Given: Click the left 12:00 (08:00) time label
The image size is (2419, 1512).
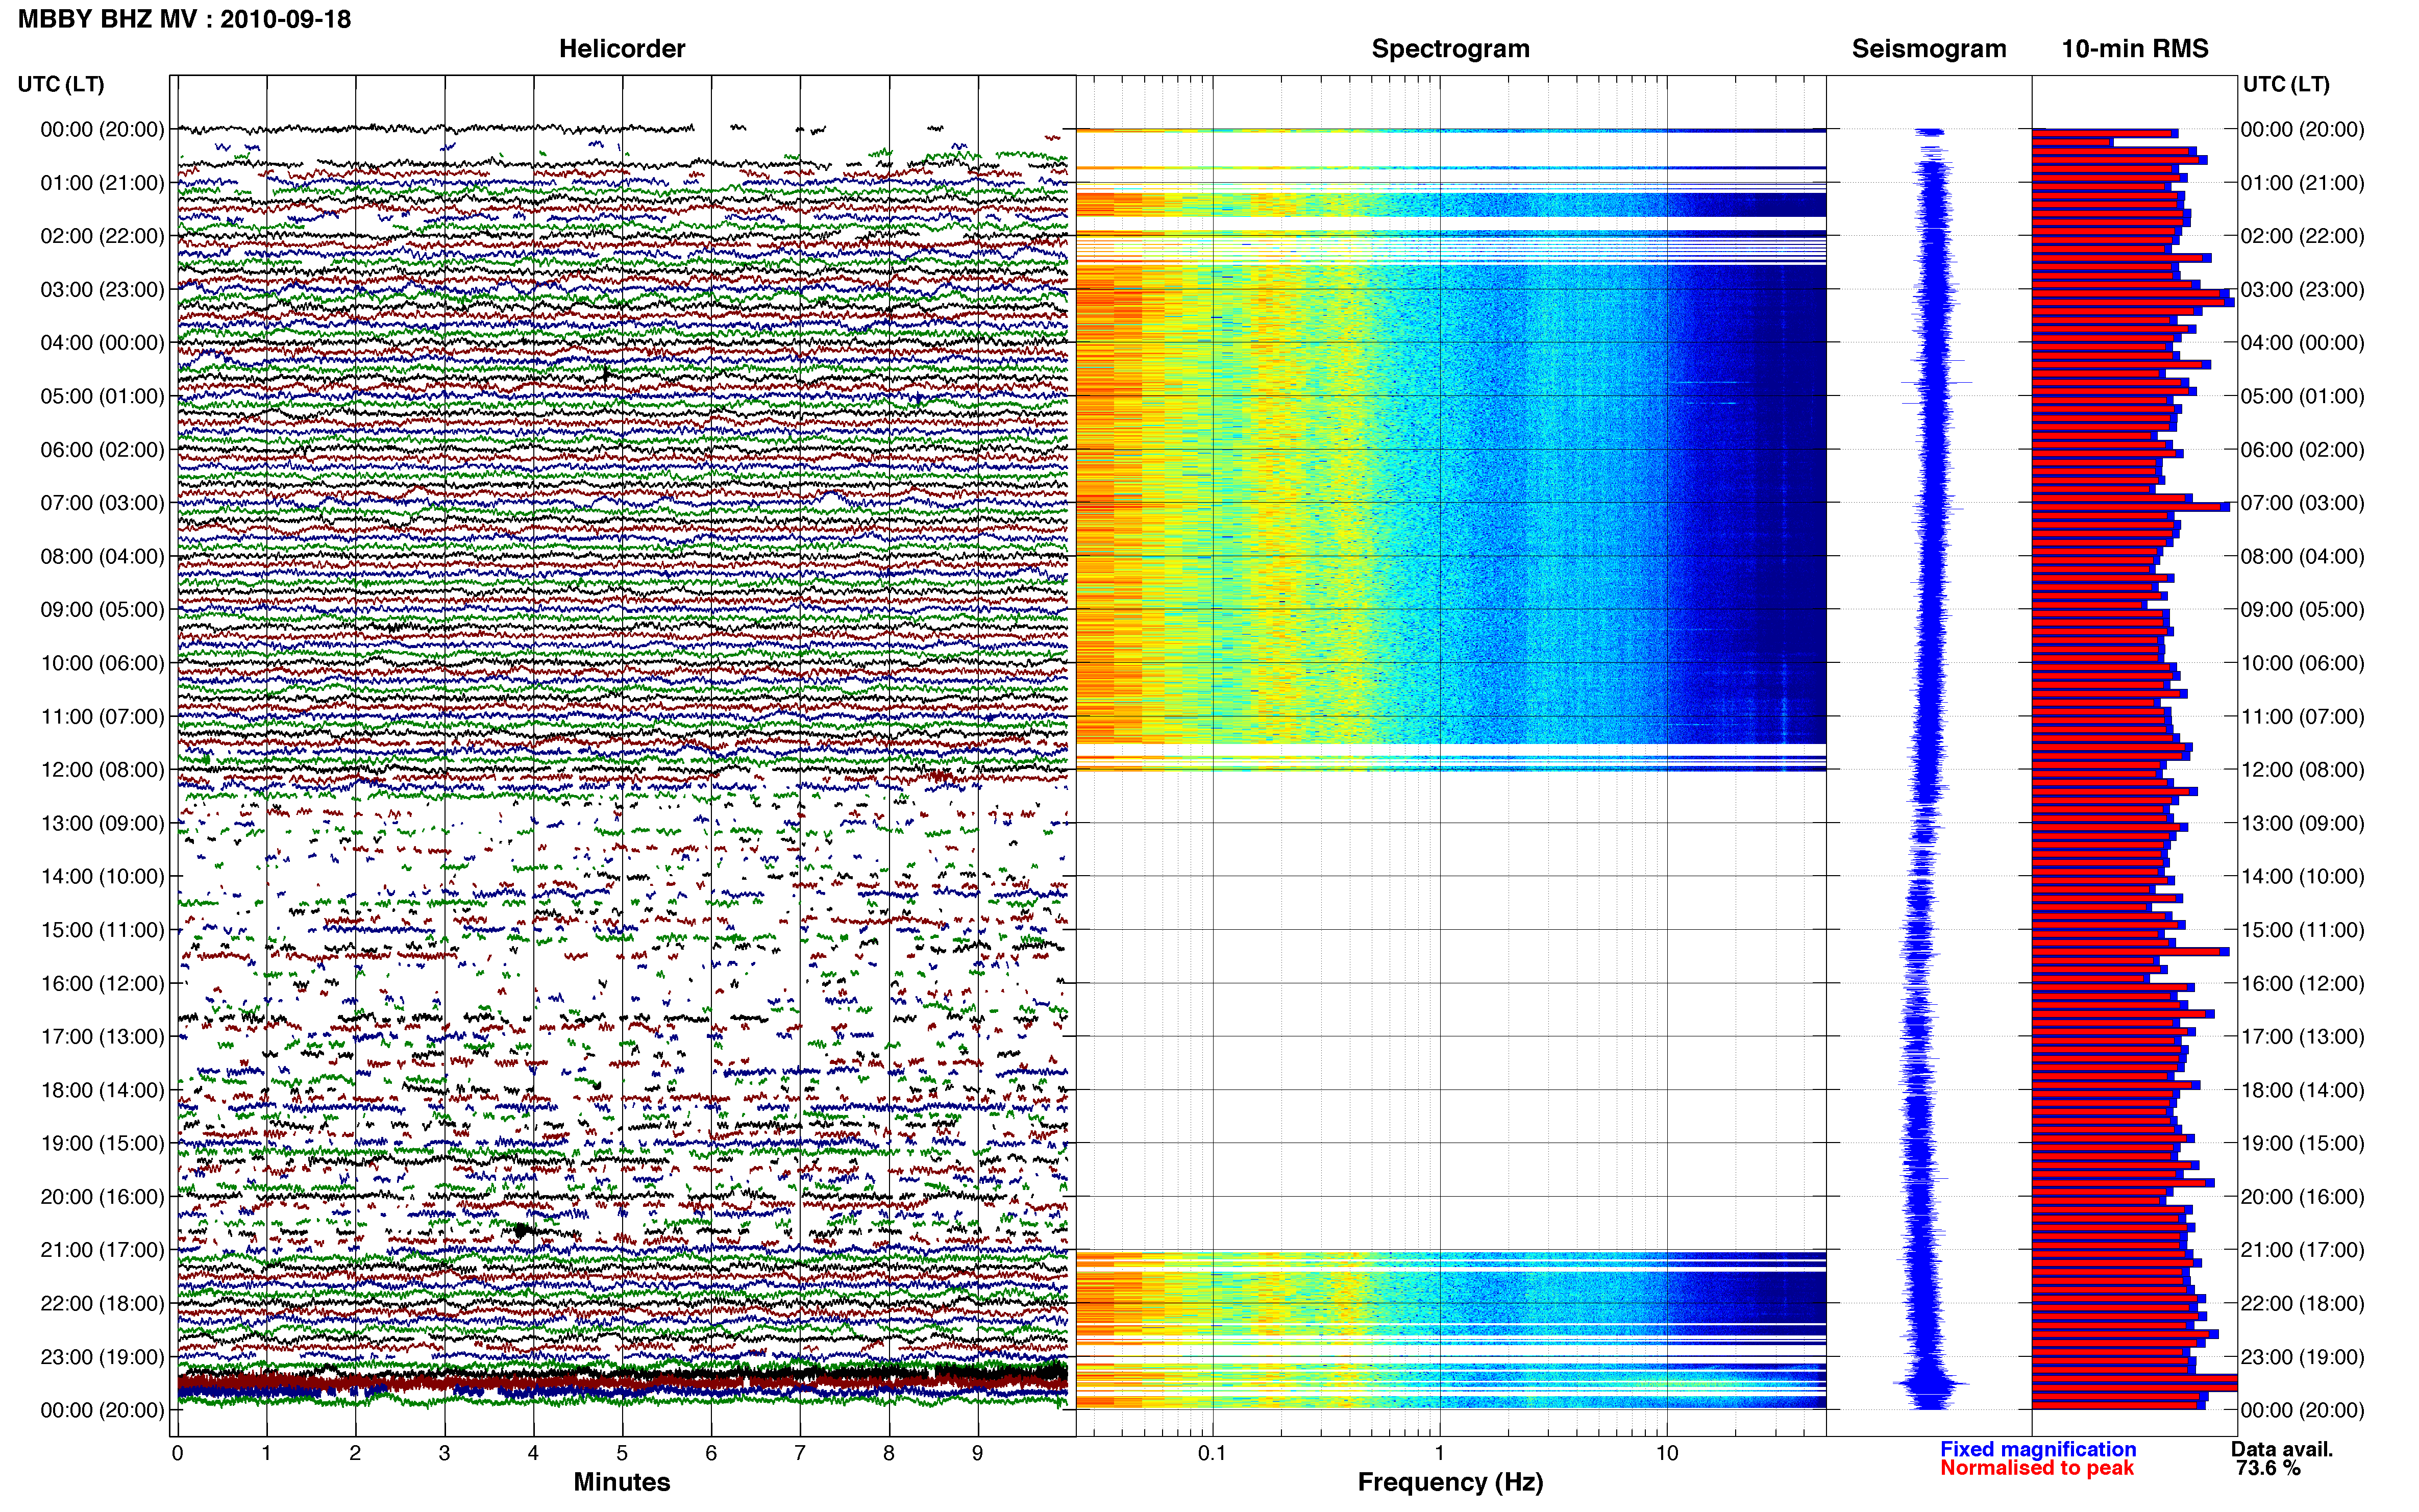Looking at the screenshot, I should pos(102,770).
